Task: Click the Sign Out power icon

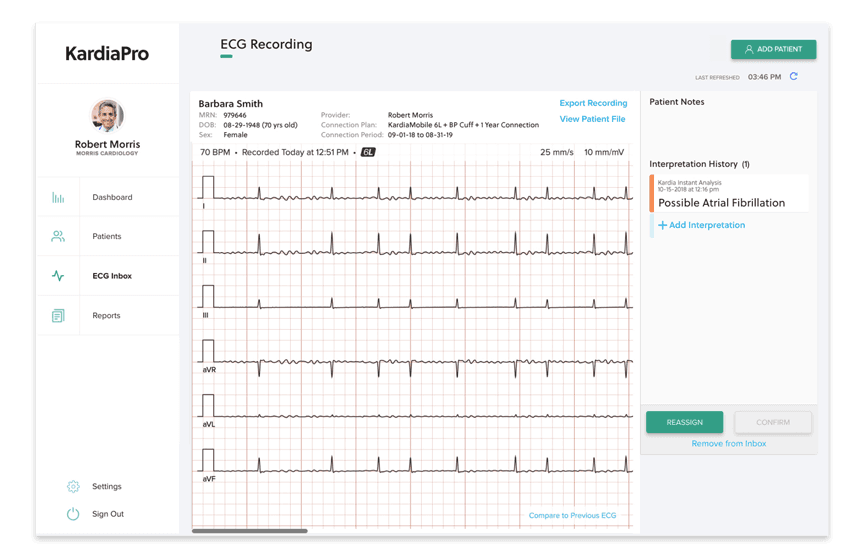Action: pos(73,514)
